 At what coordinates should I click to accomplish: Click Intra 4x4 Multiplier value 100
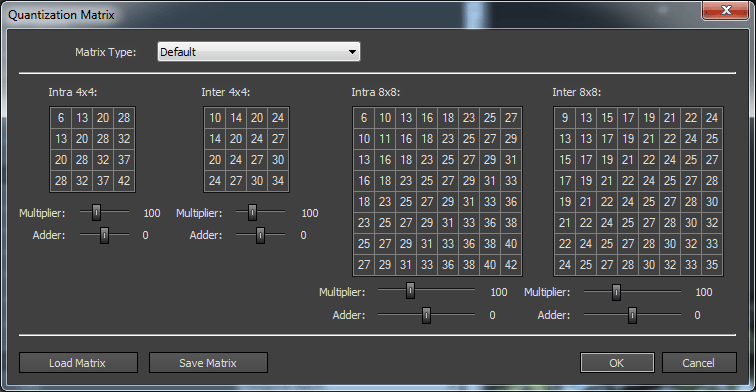pos(152,213)
